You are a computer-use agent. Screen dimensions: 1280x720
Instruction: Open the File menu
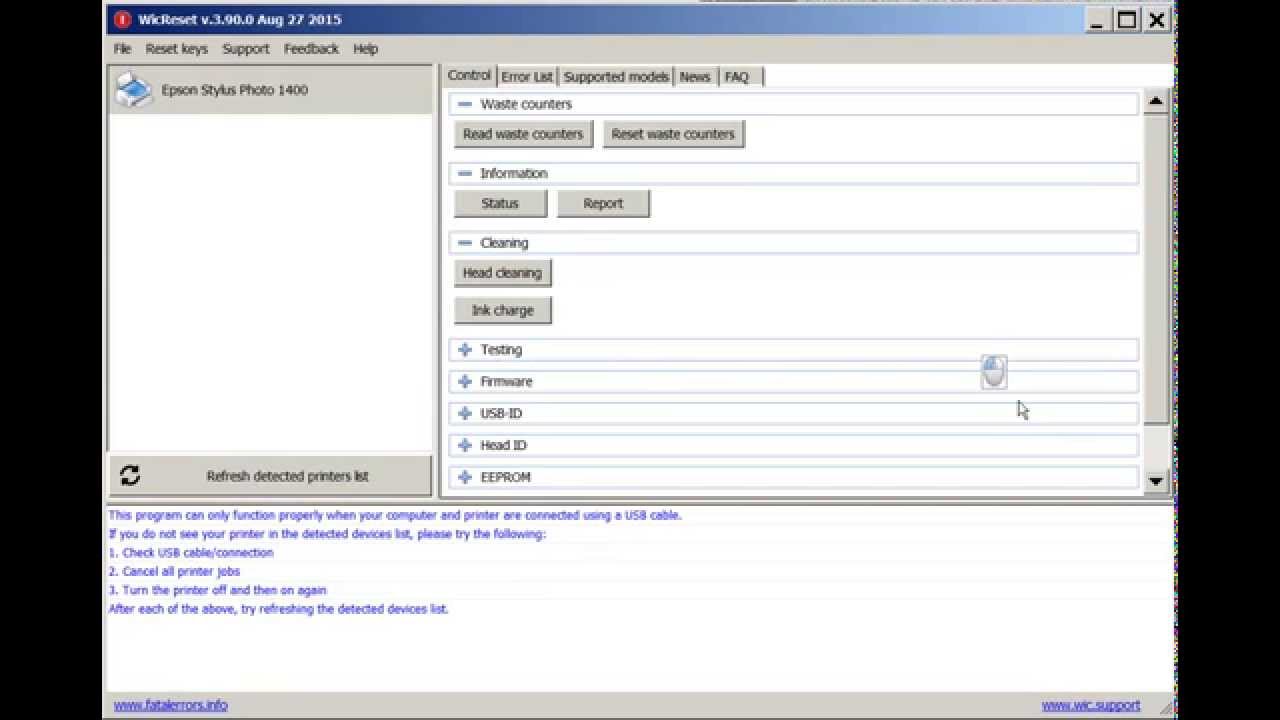click(x=122, y=49)
